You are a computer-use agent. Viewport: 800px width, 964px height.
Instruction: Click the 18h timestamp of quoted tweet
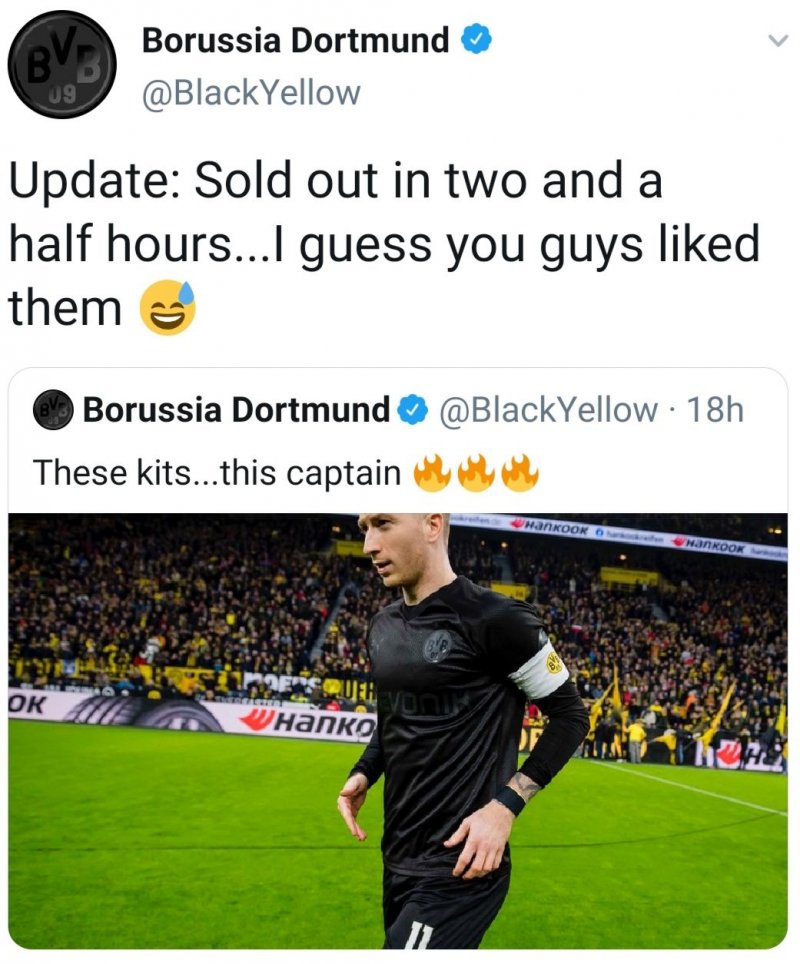click(715, 410)
